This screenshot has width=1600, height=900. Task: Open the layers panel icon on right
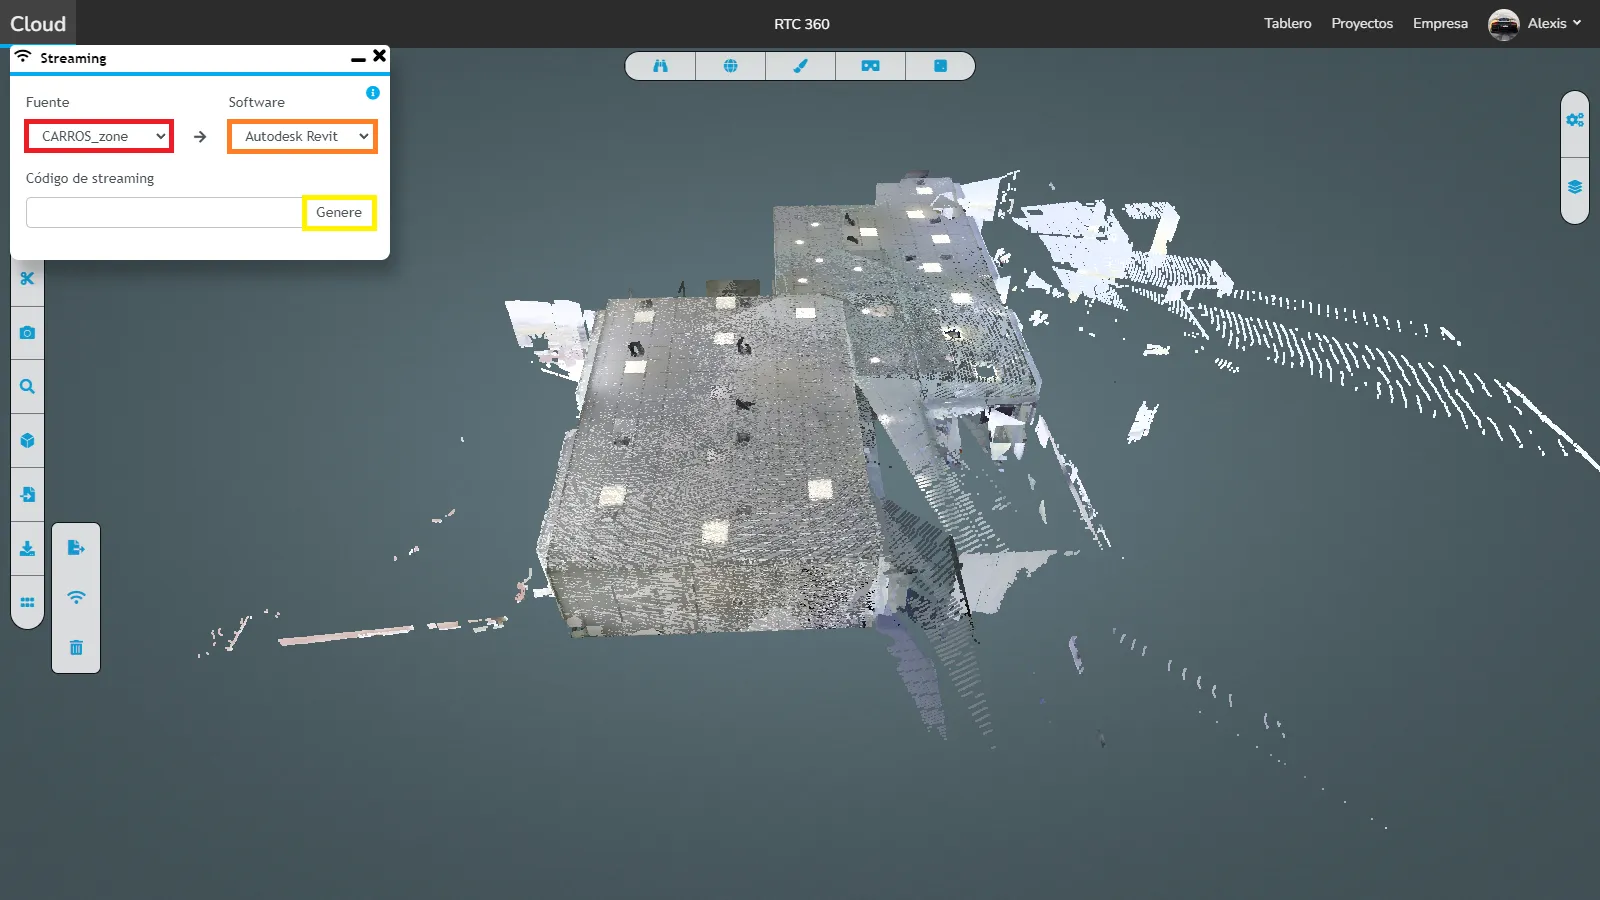click(1575, 187)
